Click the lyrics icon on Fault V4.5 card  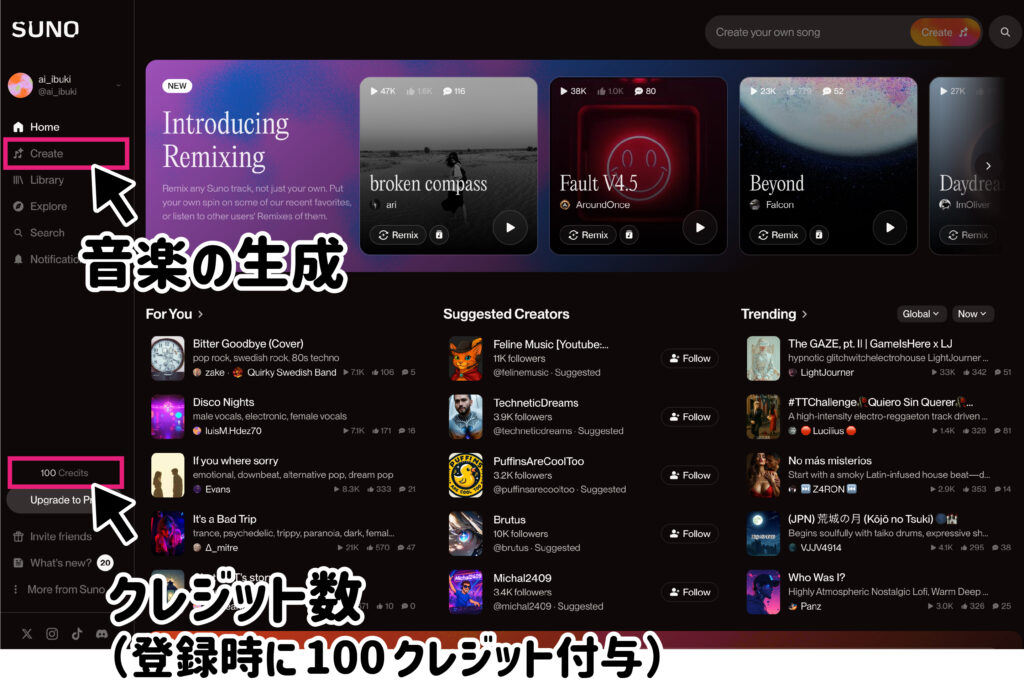tap(629, 235)
